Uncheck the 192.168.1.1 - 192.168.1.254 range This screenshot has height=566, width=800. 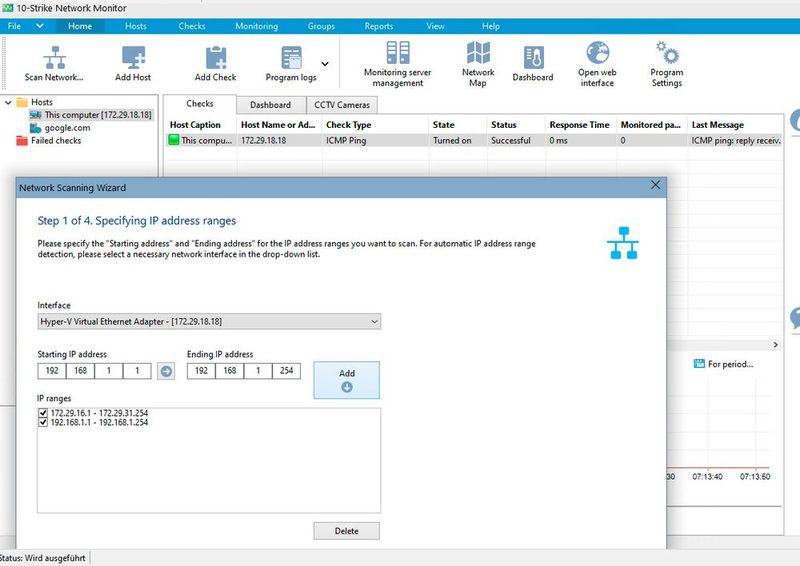(x=43, y=422)
